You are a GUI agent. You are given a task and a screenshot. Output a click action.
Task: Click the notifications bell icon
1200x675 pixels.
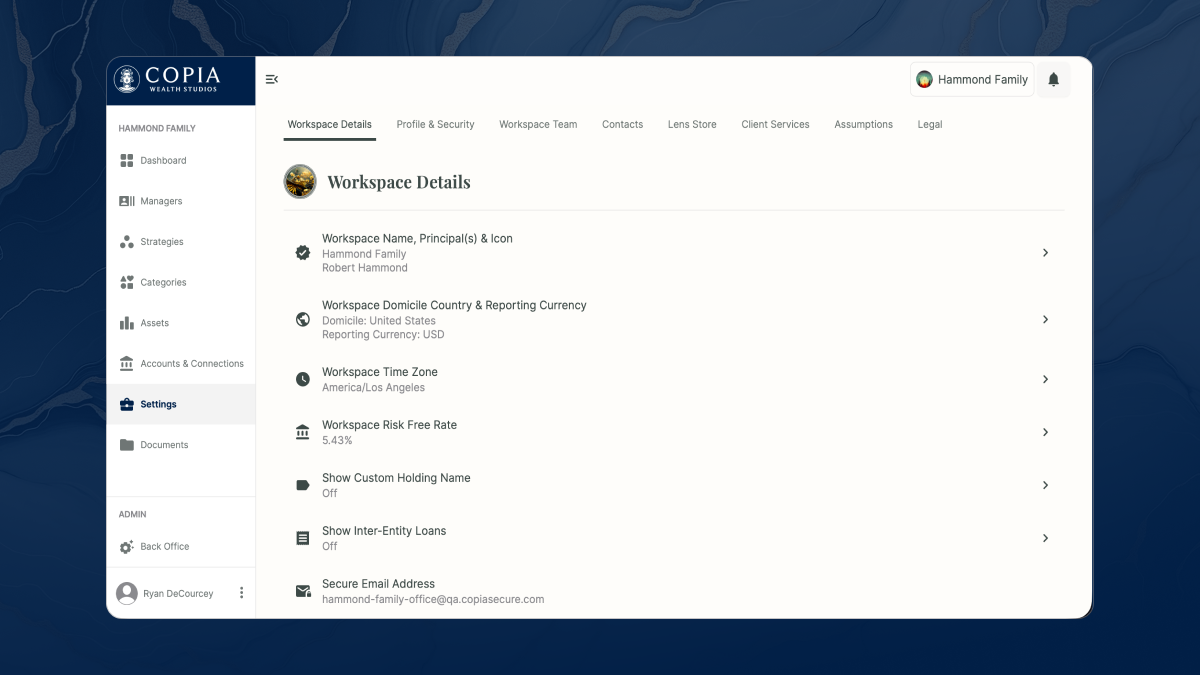pos(1053,80)
